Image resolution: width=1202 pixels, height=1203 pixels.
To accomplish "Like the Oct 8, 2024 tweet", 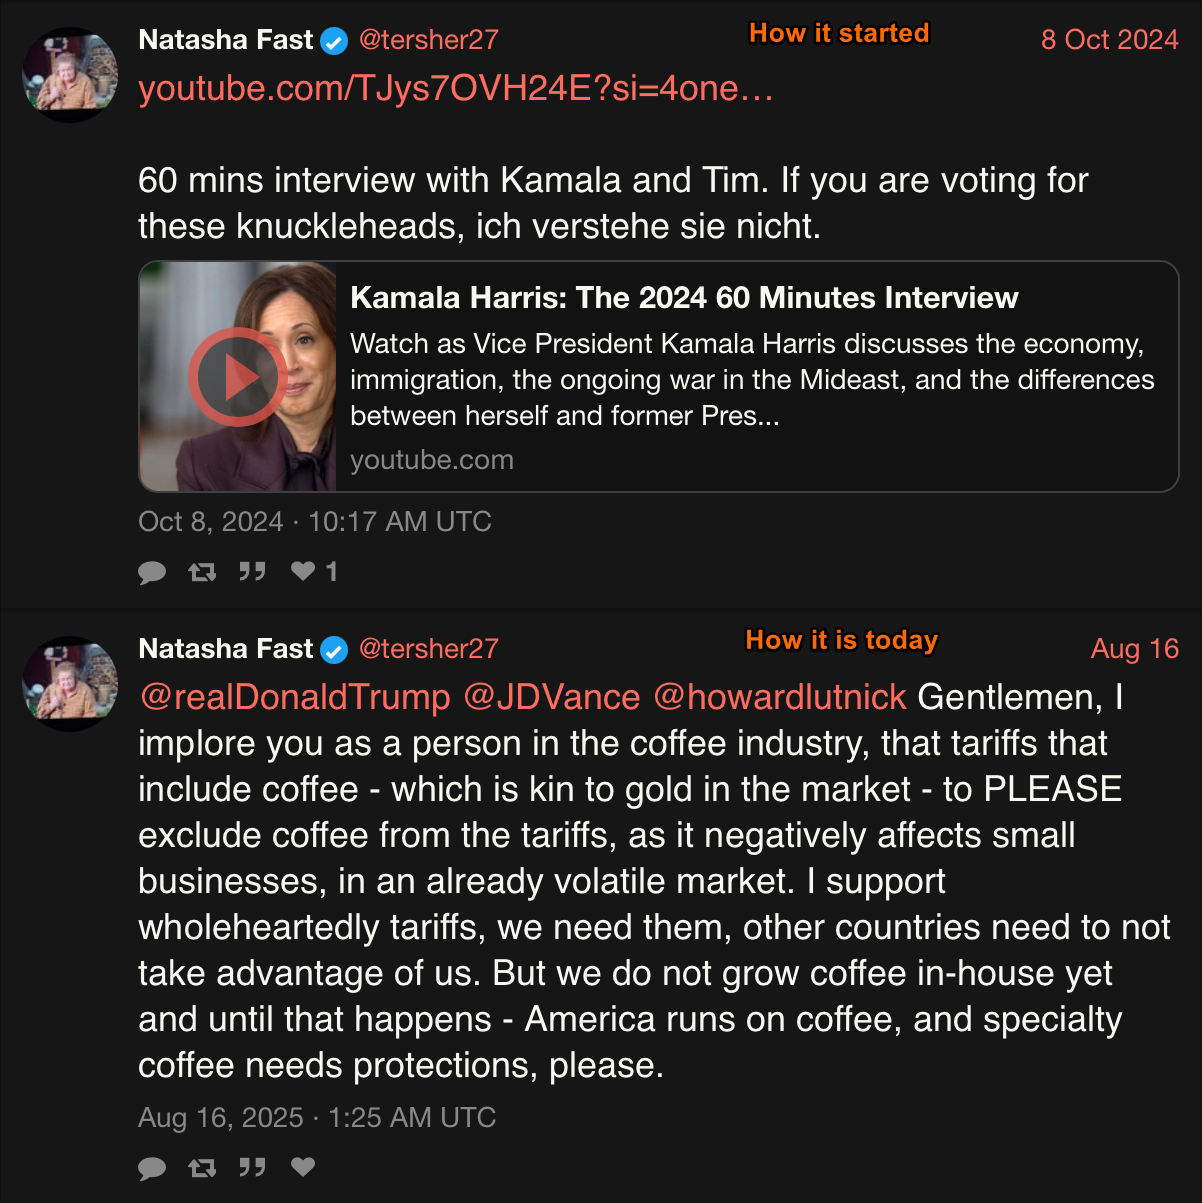I will tap(303, 572).
